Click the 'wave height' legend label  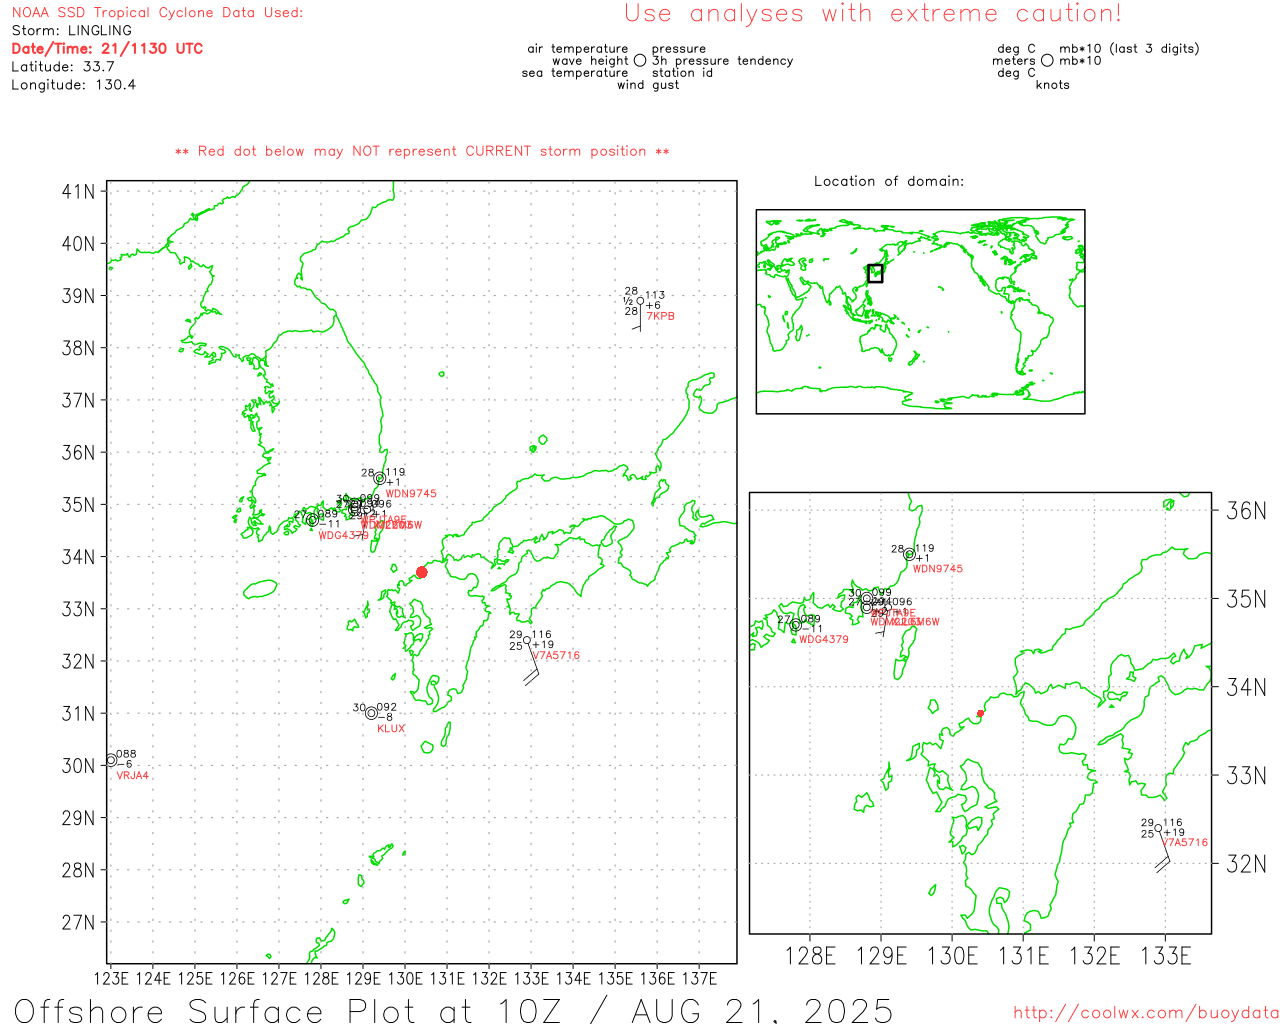point(590,60)
